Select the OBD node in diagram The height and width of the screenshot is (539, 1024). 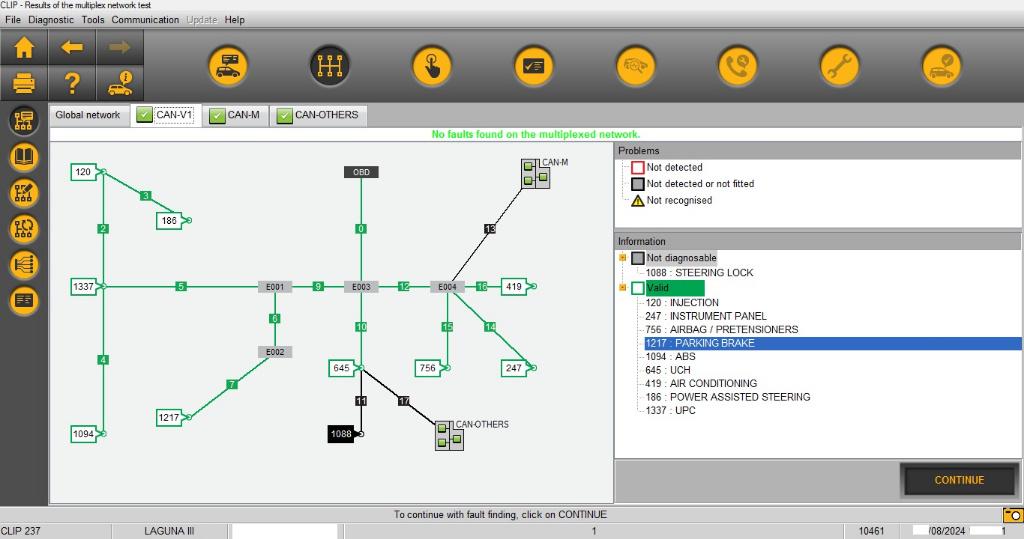pos(361,172)
